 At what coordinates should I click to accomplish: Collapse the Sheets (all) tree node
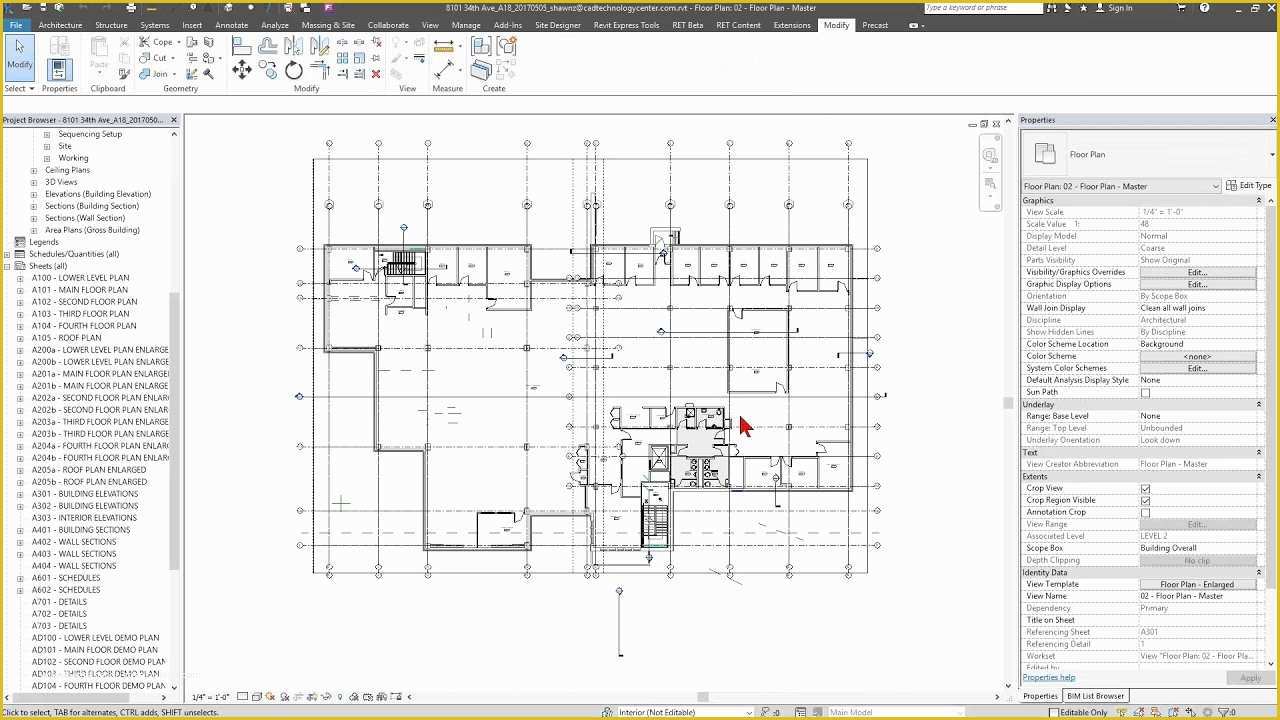(8, 266)
